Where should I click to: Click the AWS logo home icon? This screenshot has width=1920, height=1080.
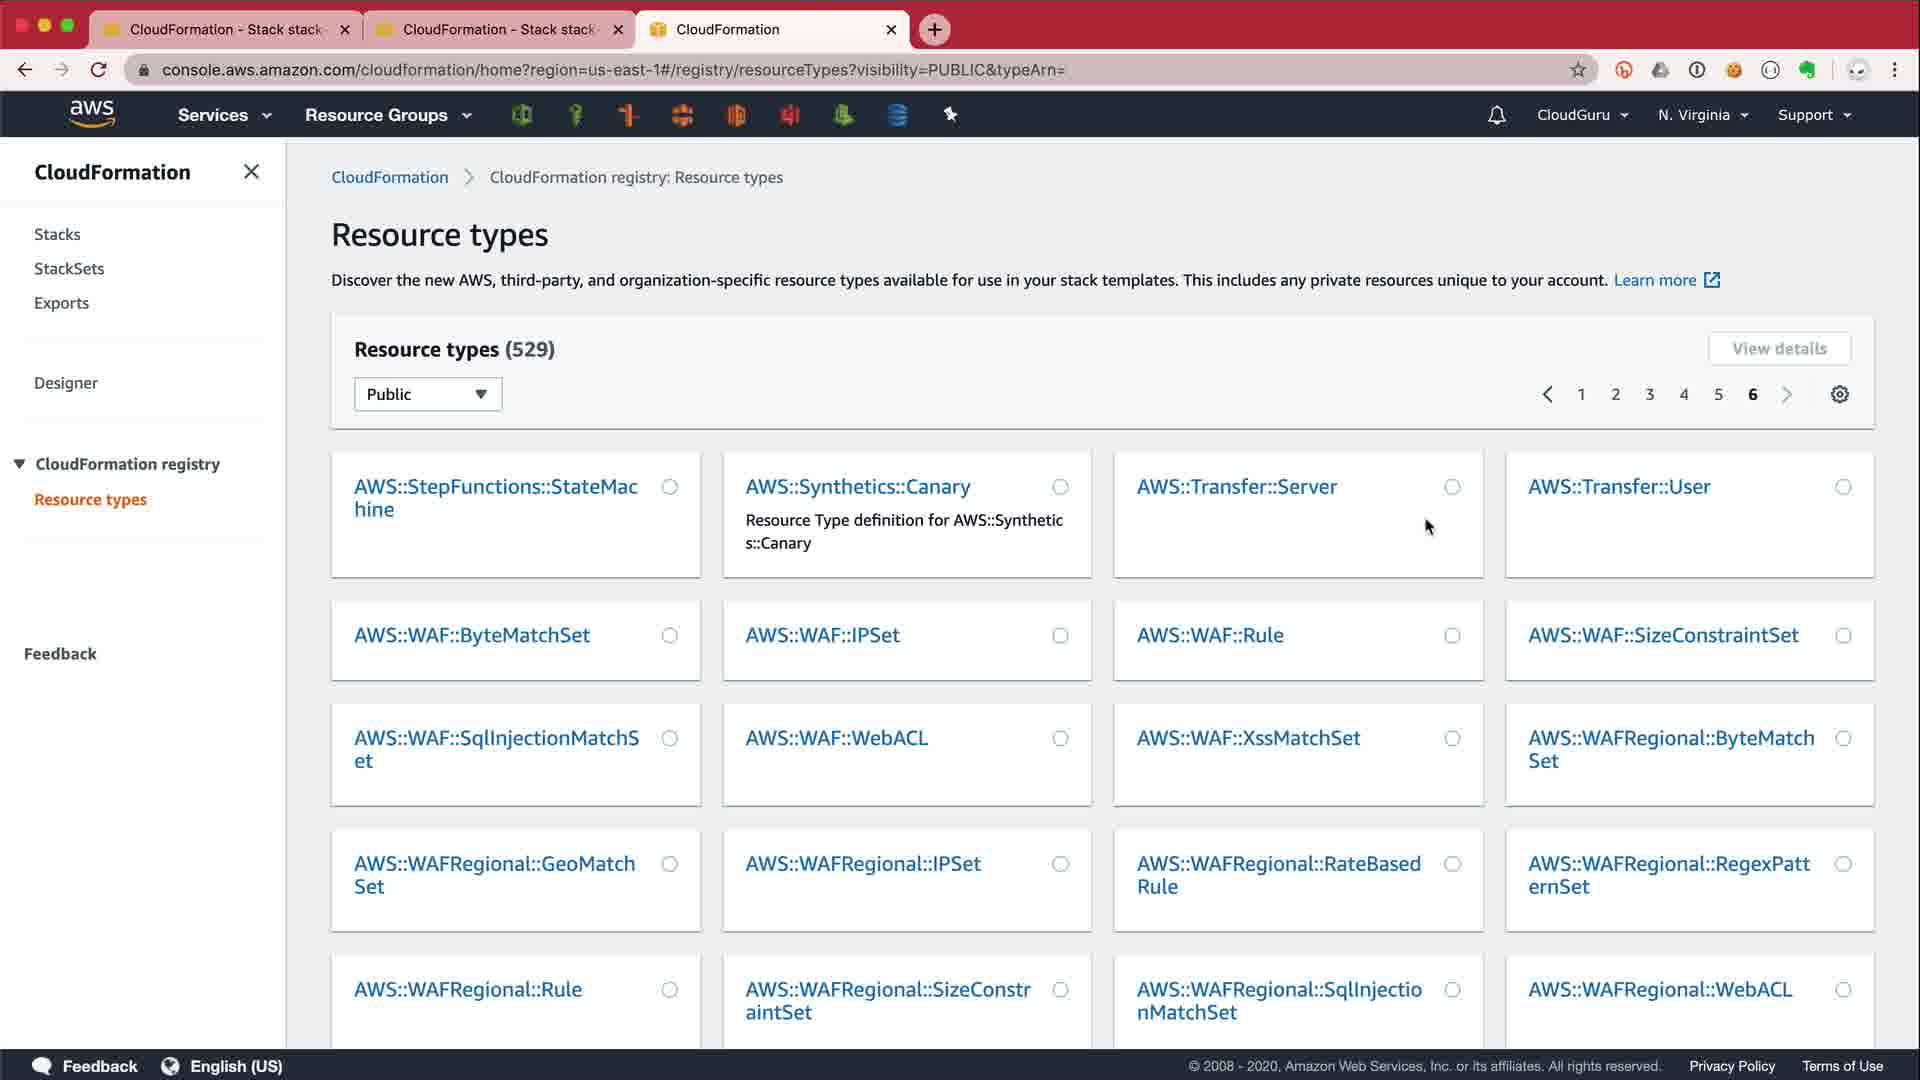[x=92, y=114]
